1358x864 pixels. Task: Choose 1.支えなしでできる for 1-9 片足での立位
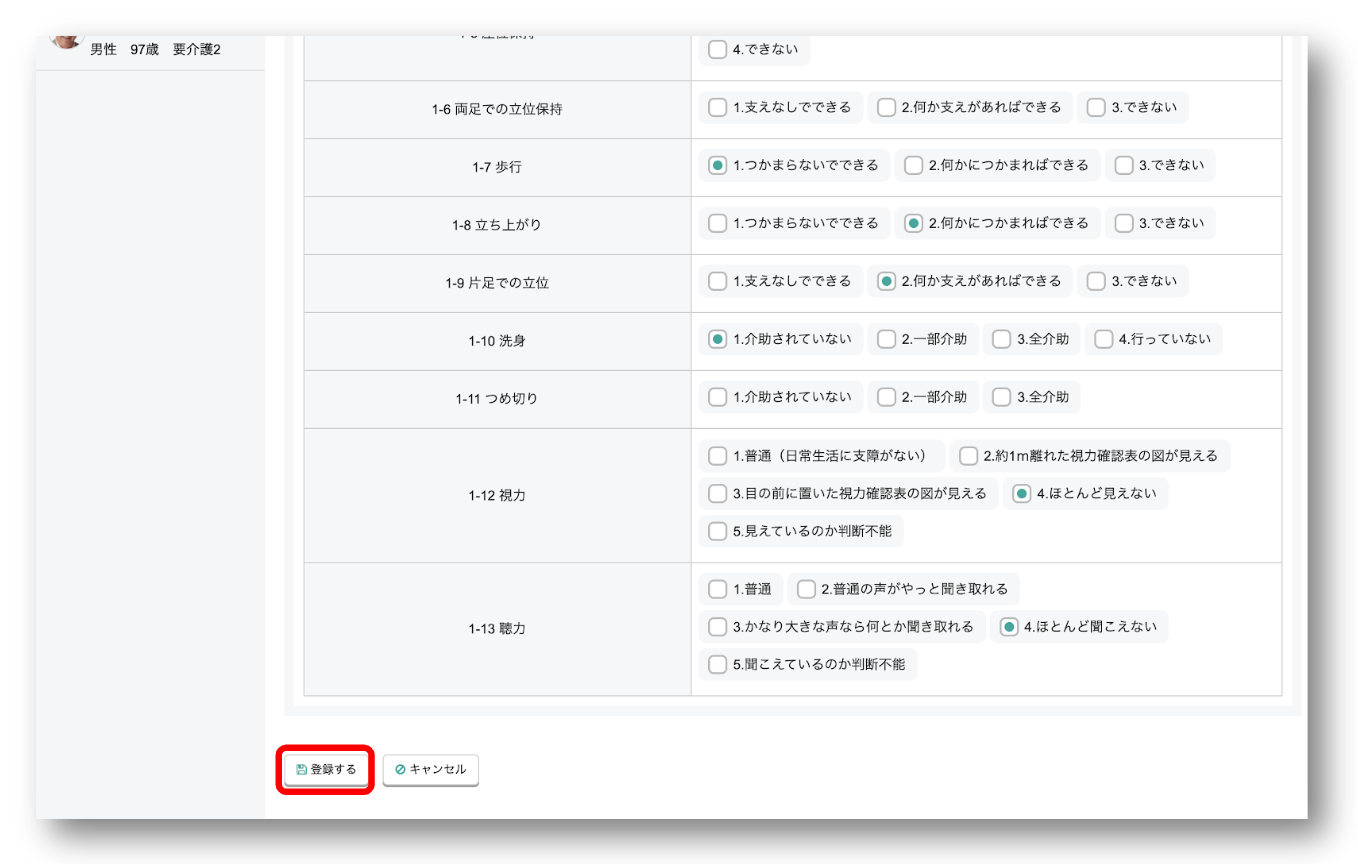[717, 281]
